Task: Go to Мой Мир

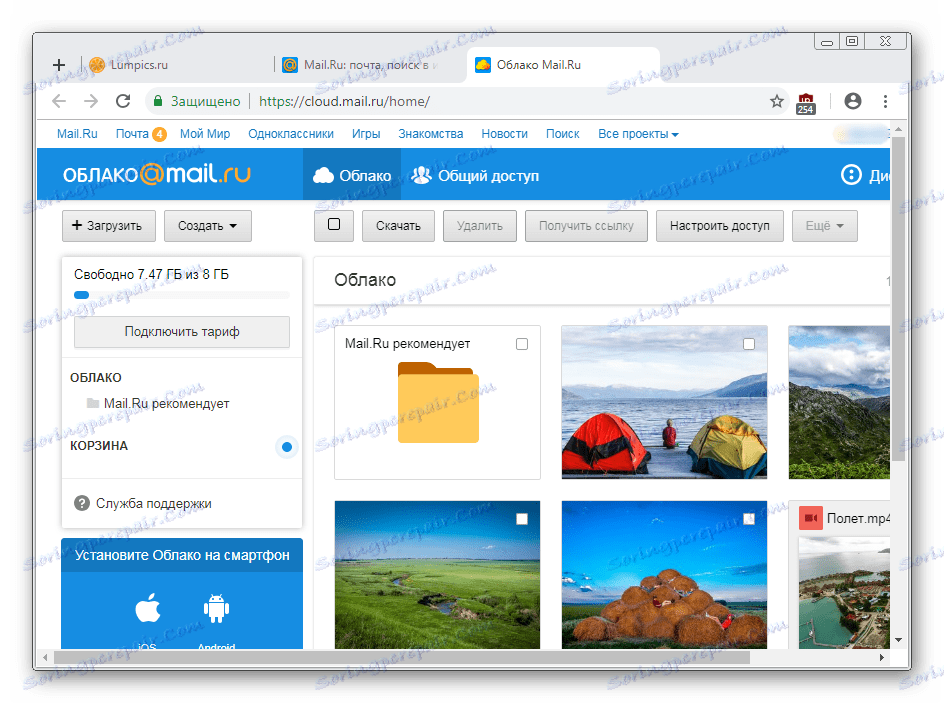Action: pos(205,134)
